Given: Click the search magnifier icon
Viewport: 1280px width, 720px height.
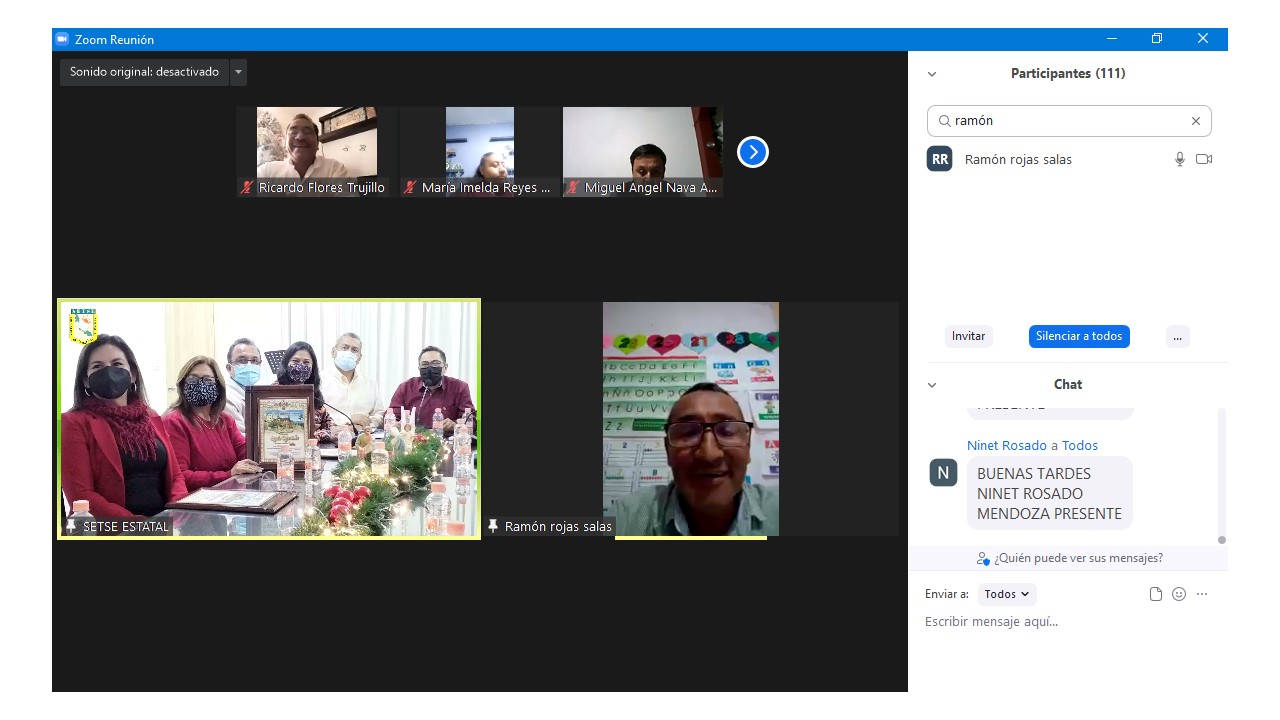Looking at the screenshot, I should [x=944, y=121].
